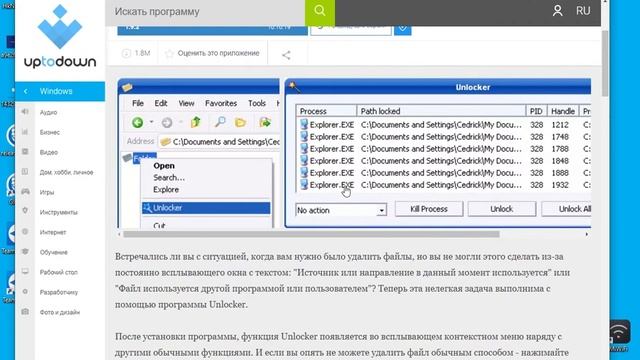Click the Аудио speaker icon
This screenshot has height=360, width=640.
point(25,111)
